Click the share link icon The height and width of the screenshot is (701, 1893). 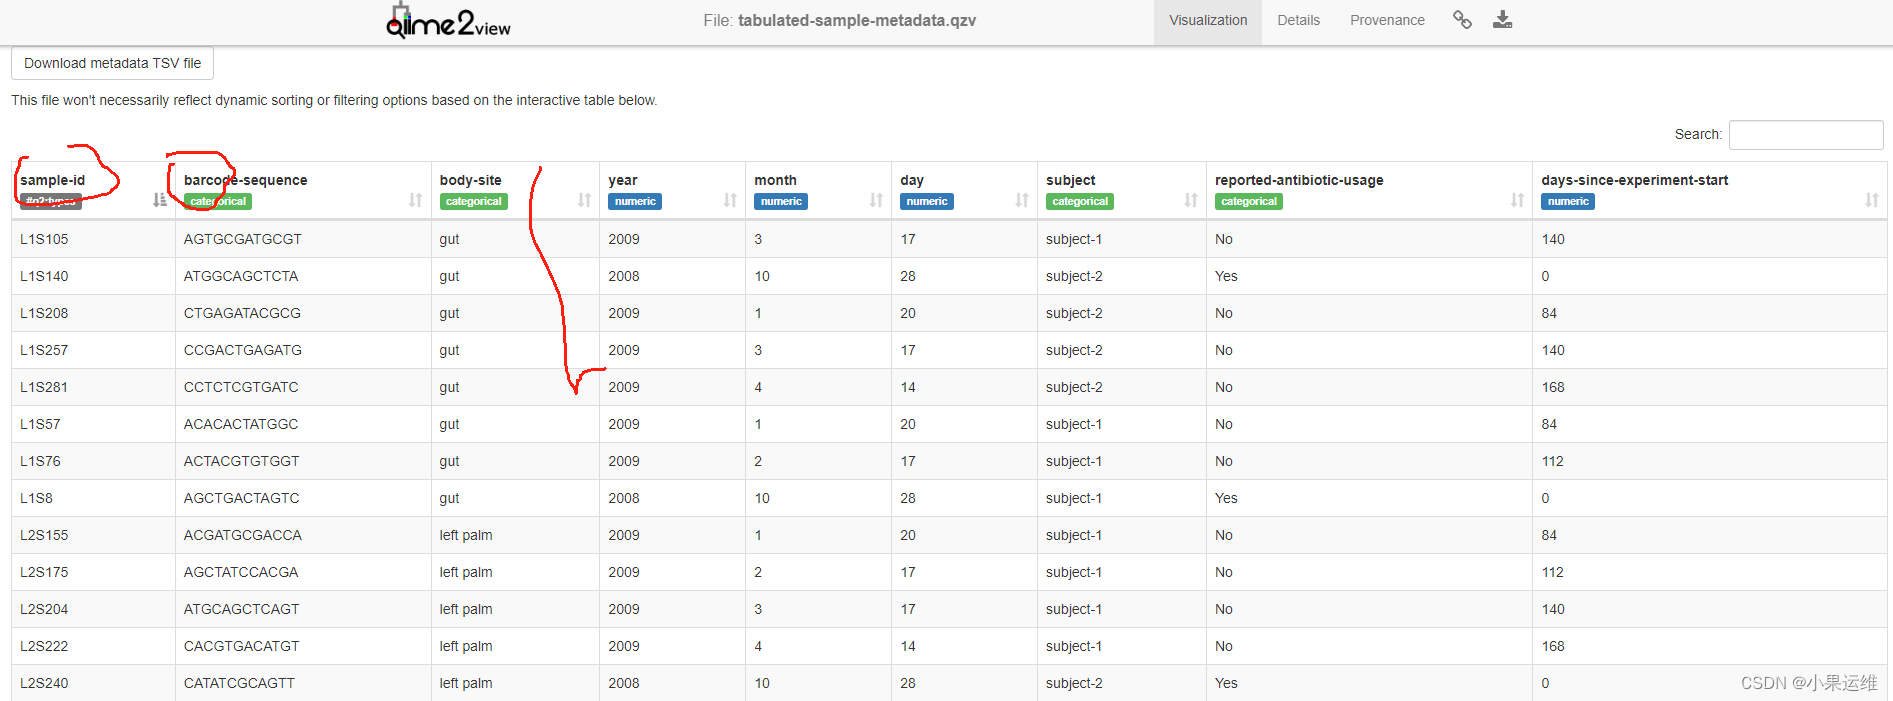tap(1462, 20)
